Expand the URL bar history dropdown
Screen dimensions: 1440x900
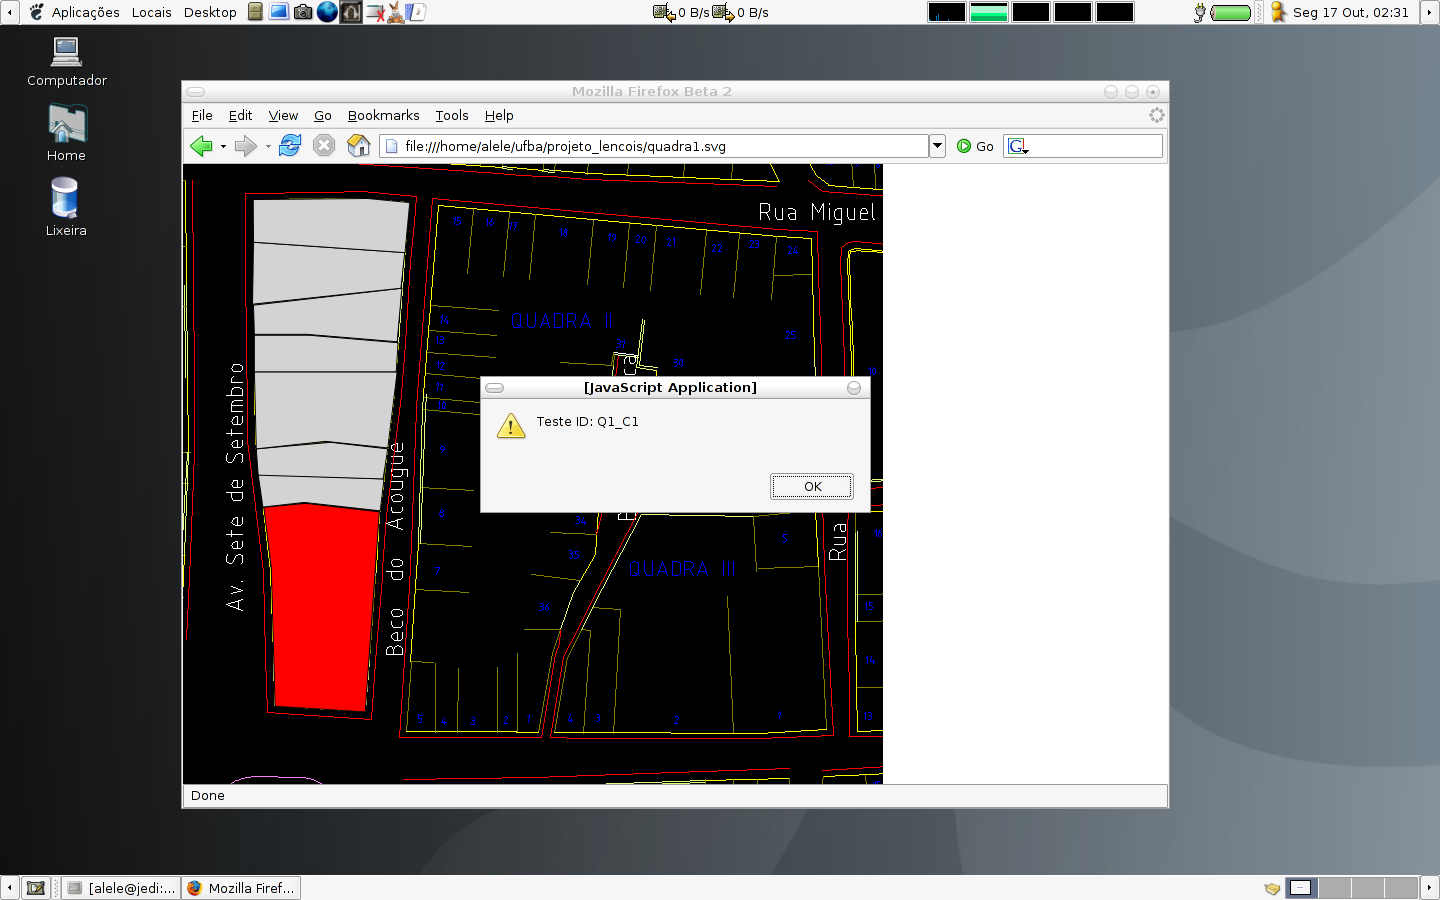point(937,146)
